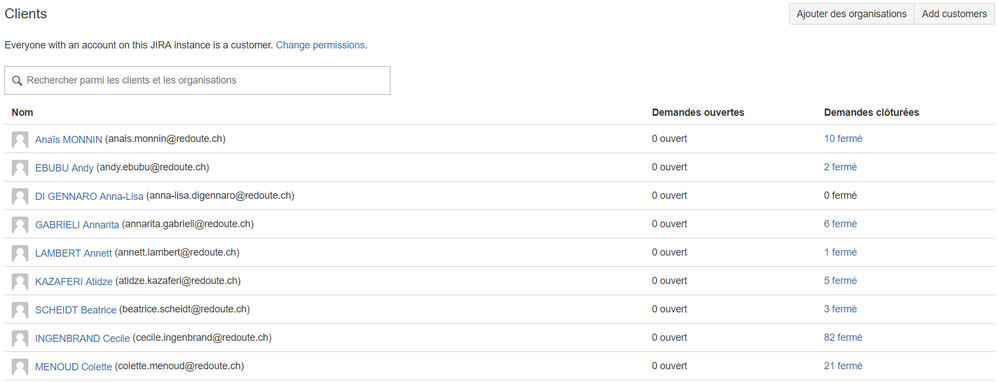The image size is (998, 382).
Task: Click DI GENNARO Anna-Lisa's avatar icon
Action: pos(20,196)
